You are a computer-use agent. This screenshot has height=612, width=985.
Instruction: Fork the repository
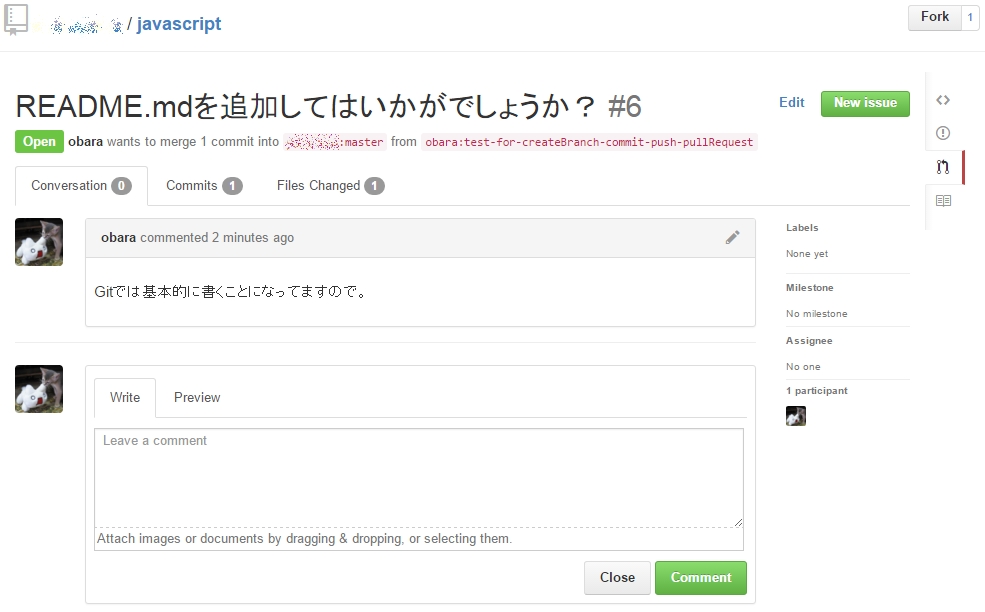point(935,17)
